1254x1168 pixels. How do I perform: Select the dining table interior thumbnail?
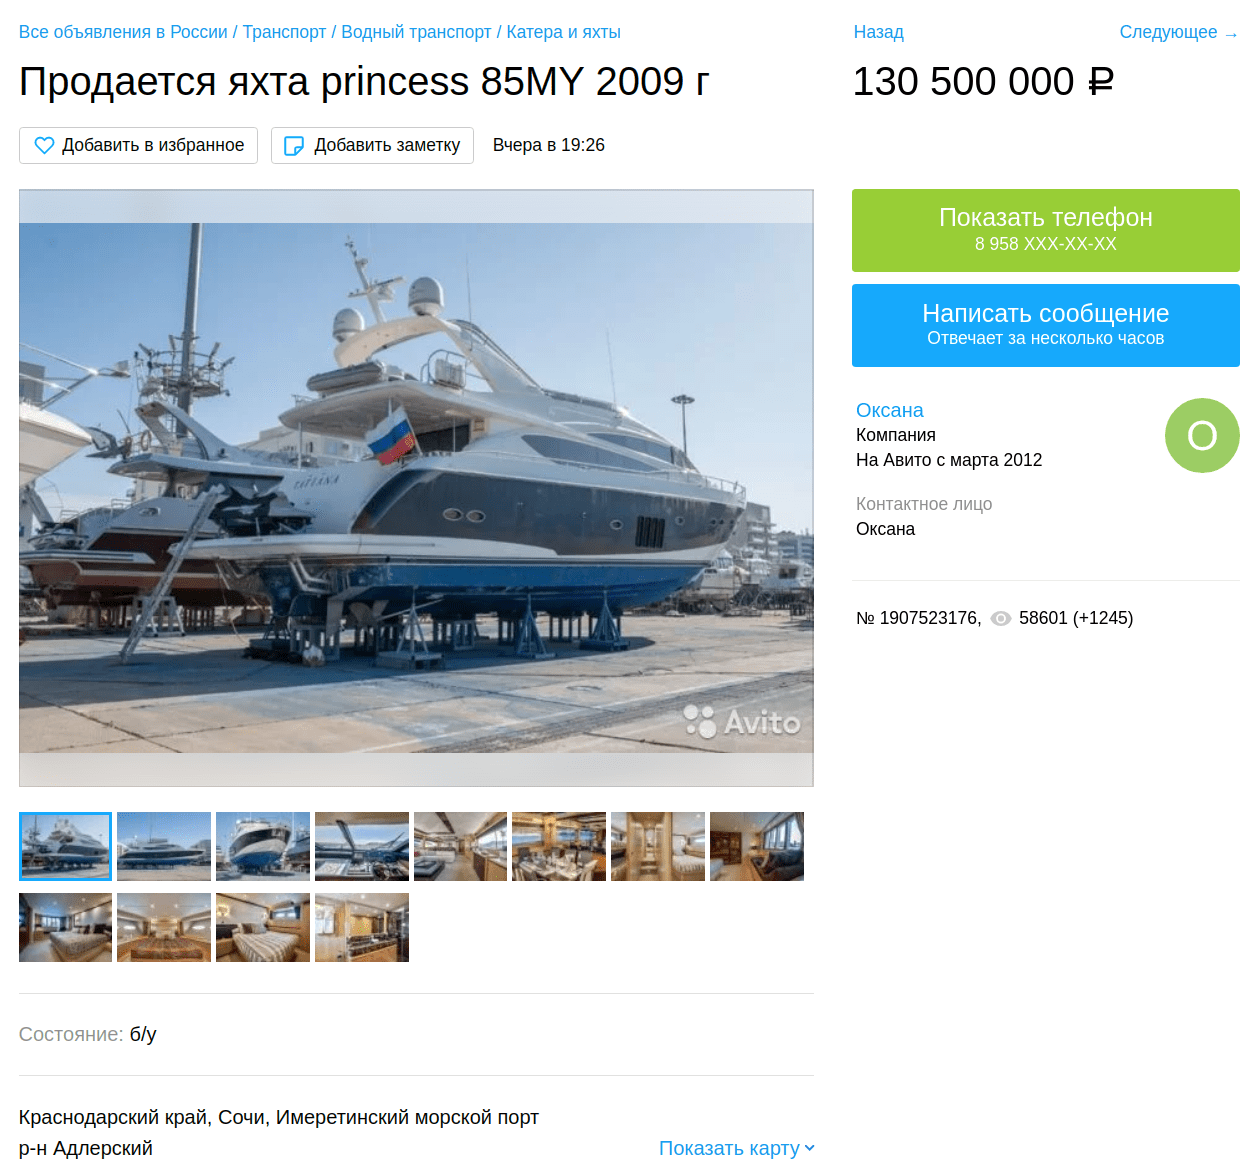(x=559, y=846)
